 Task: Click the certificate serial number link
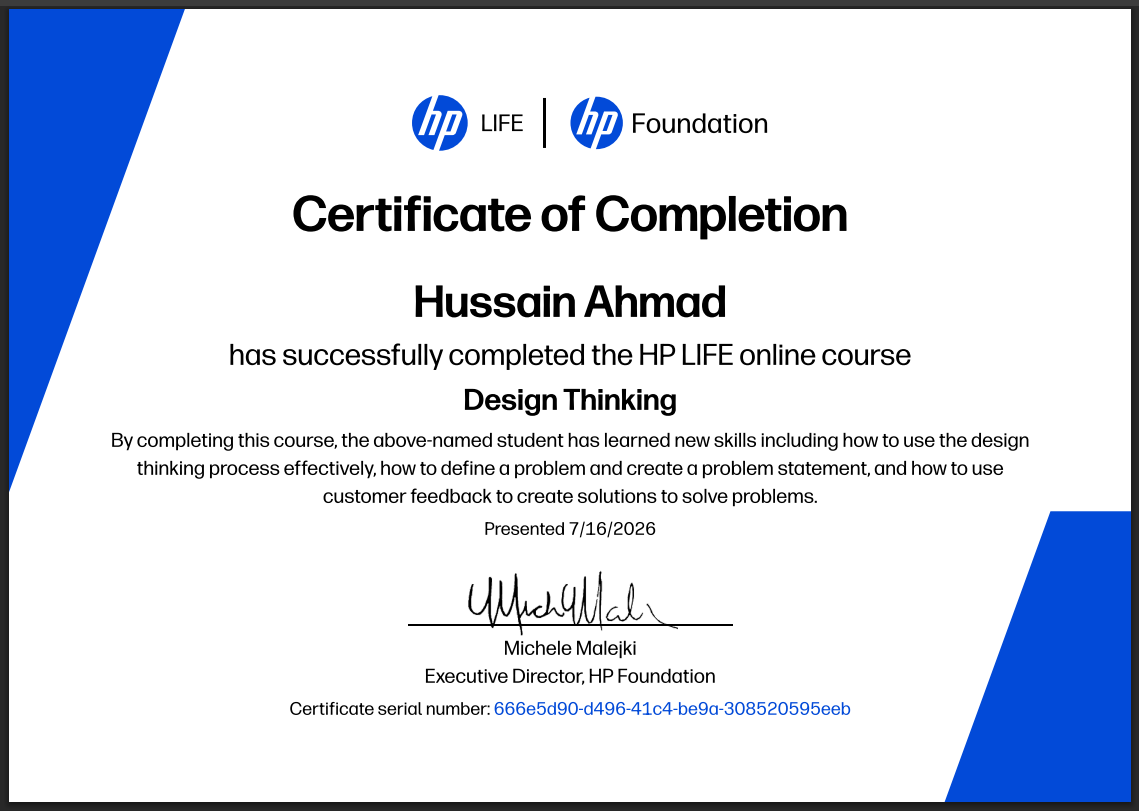click(672, 709)
